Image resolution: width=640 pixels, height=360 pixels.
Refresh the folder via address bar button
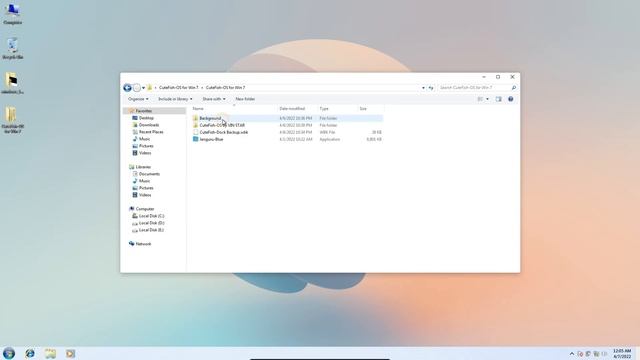click(x=431, y=88)
